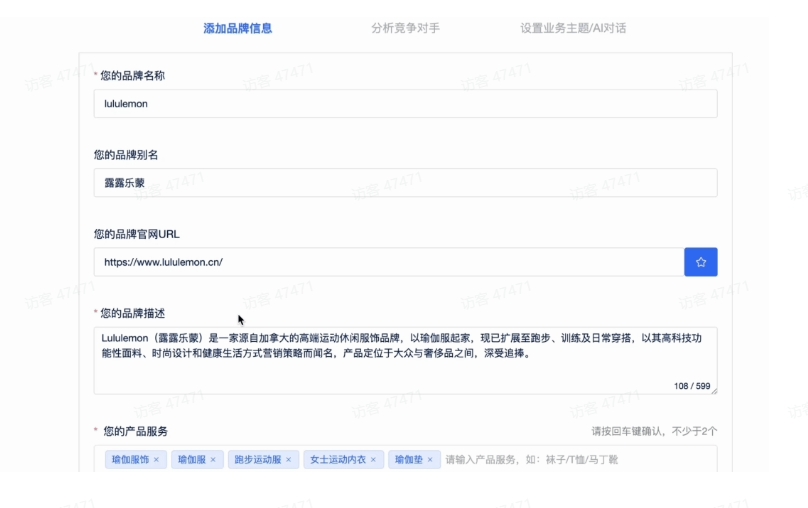Select the 跑步运动服 tag text

click(x=258, y=460)
